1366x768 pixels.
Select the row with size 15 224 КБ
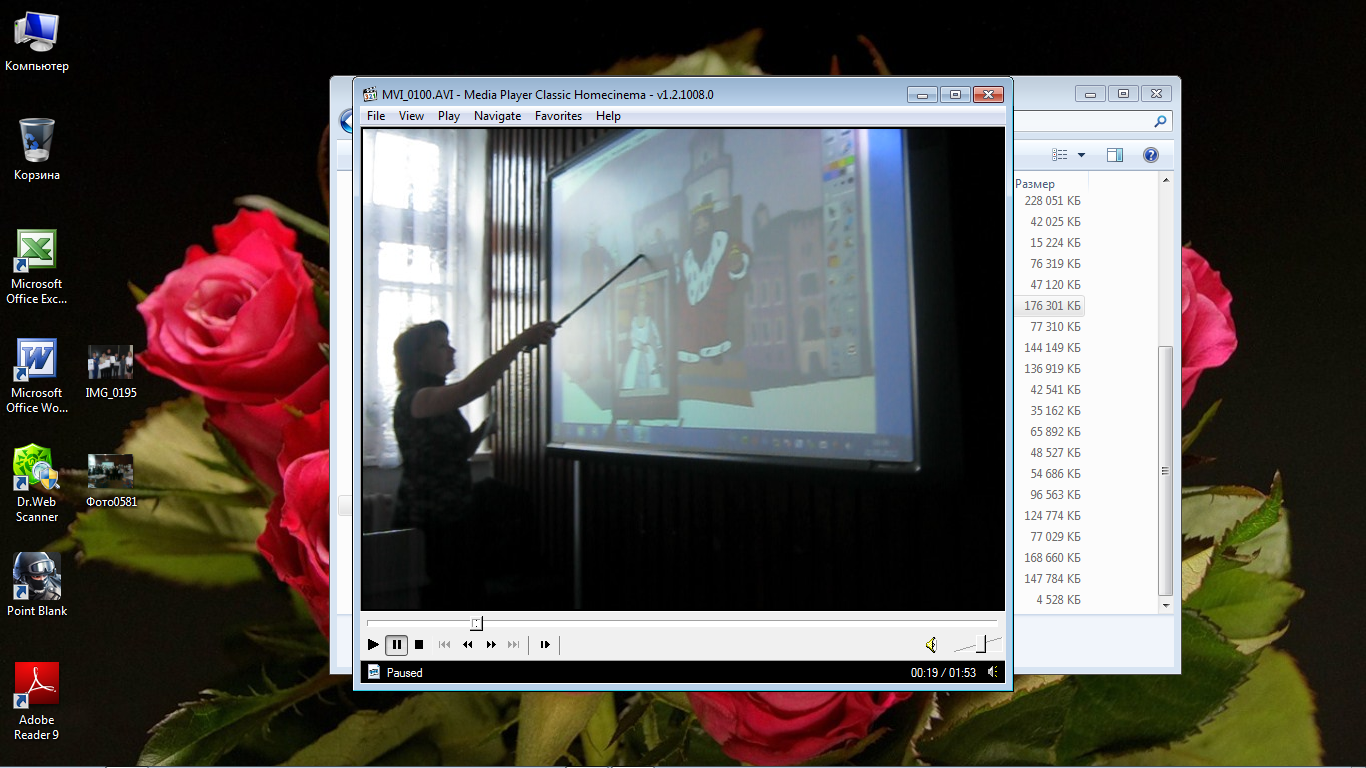coord(1055,243)
